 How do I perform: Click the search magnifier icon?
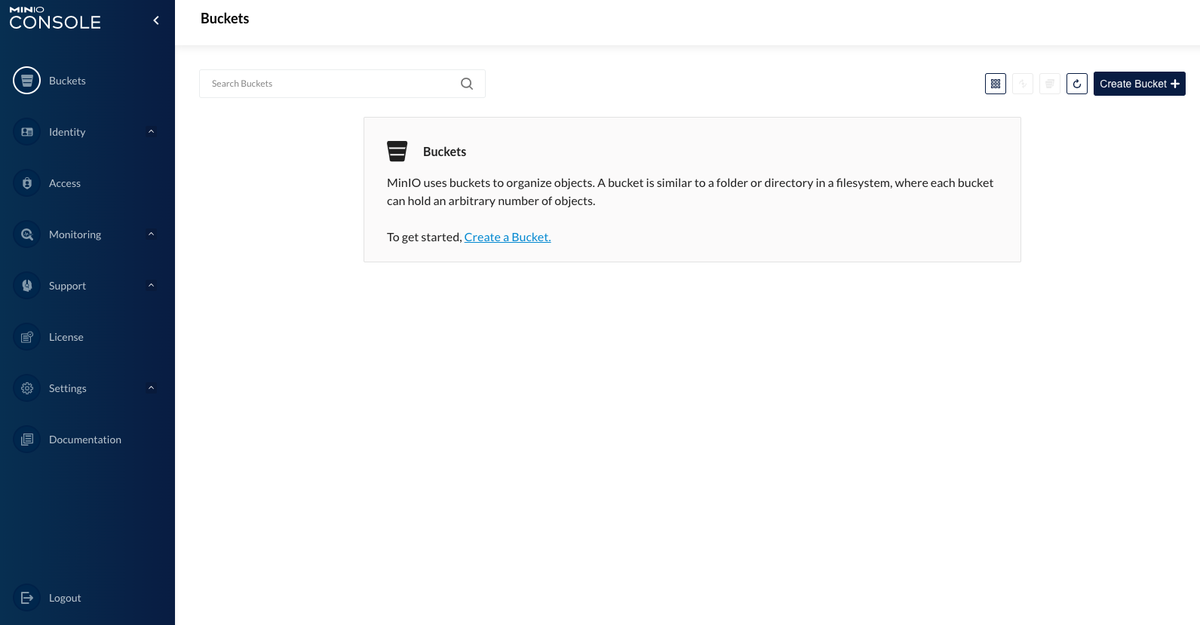coord(467,83)
